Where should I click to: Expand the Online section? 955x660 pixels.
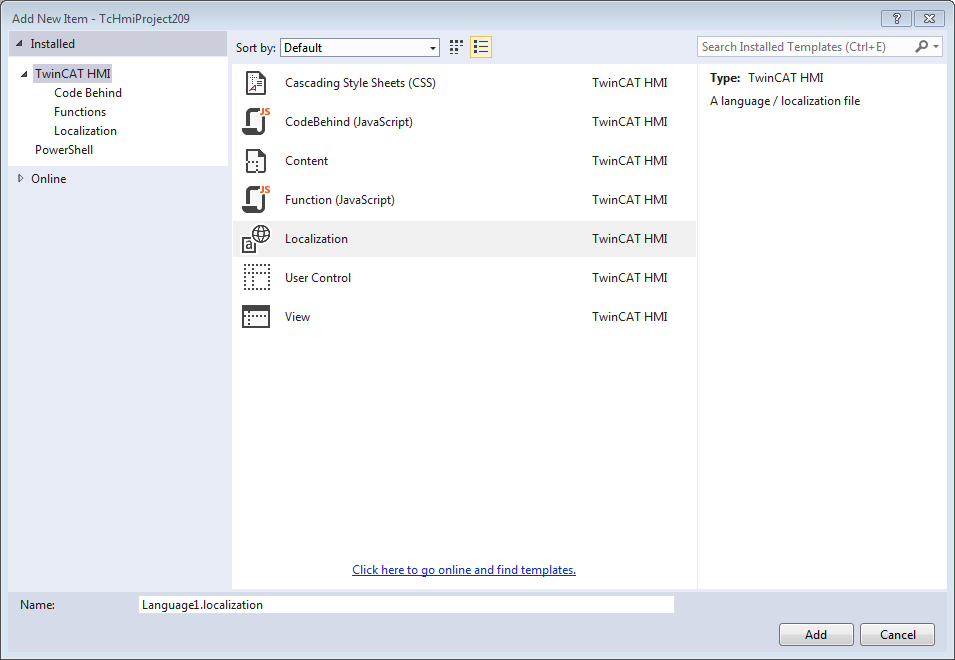tap(21, 178)
